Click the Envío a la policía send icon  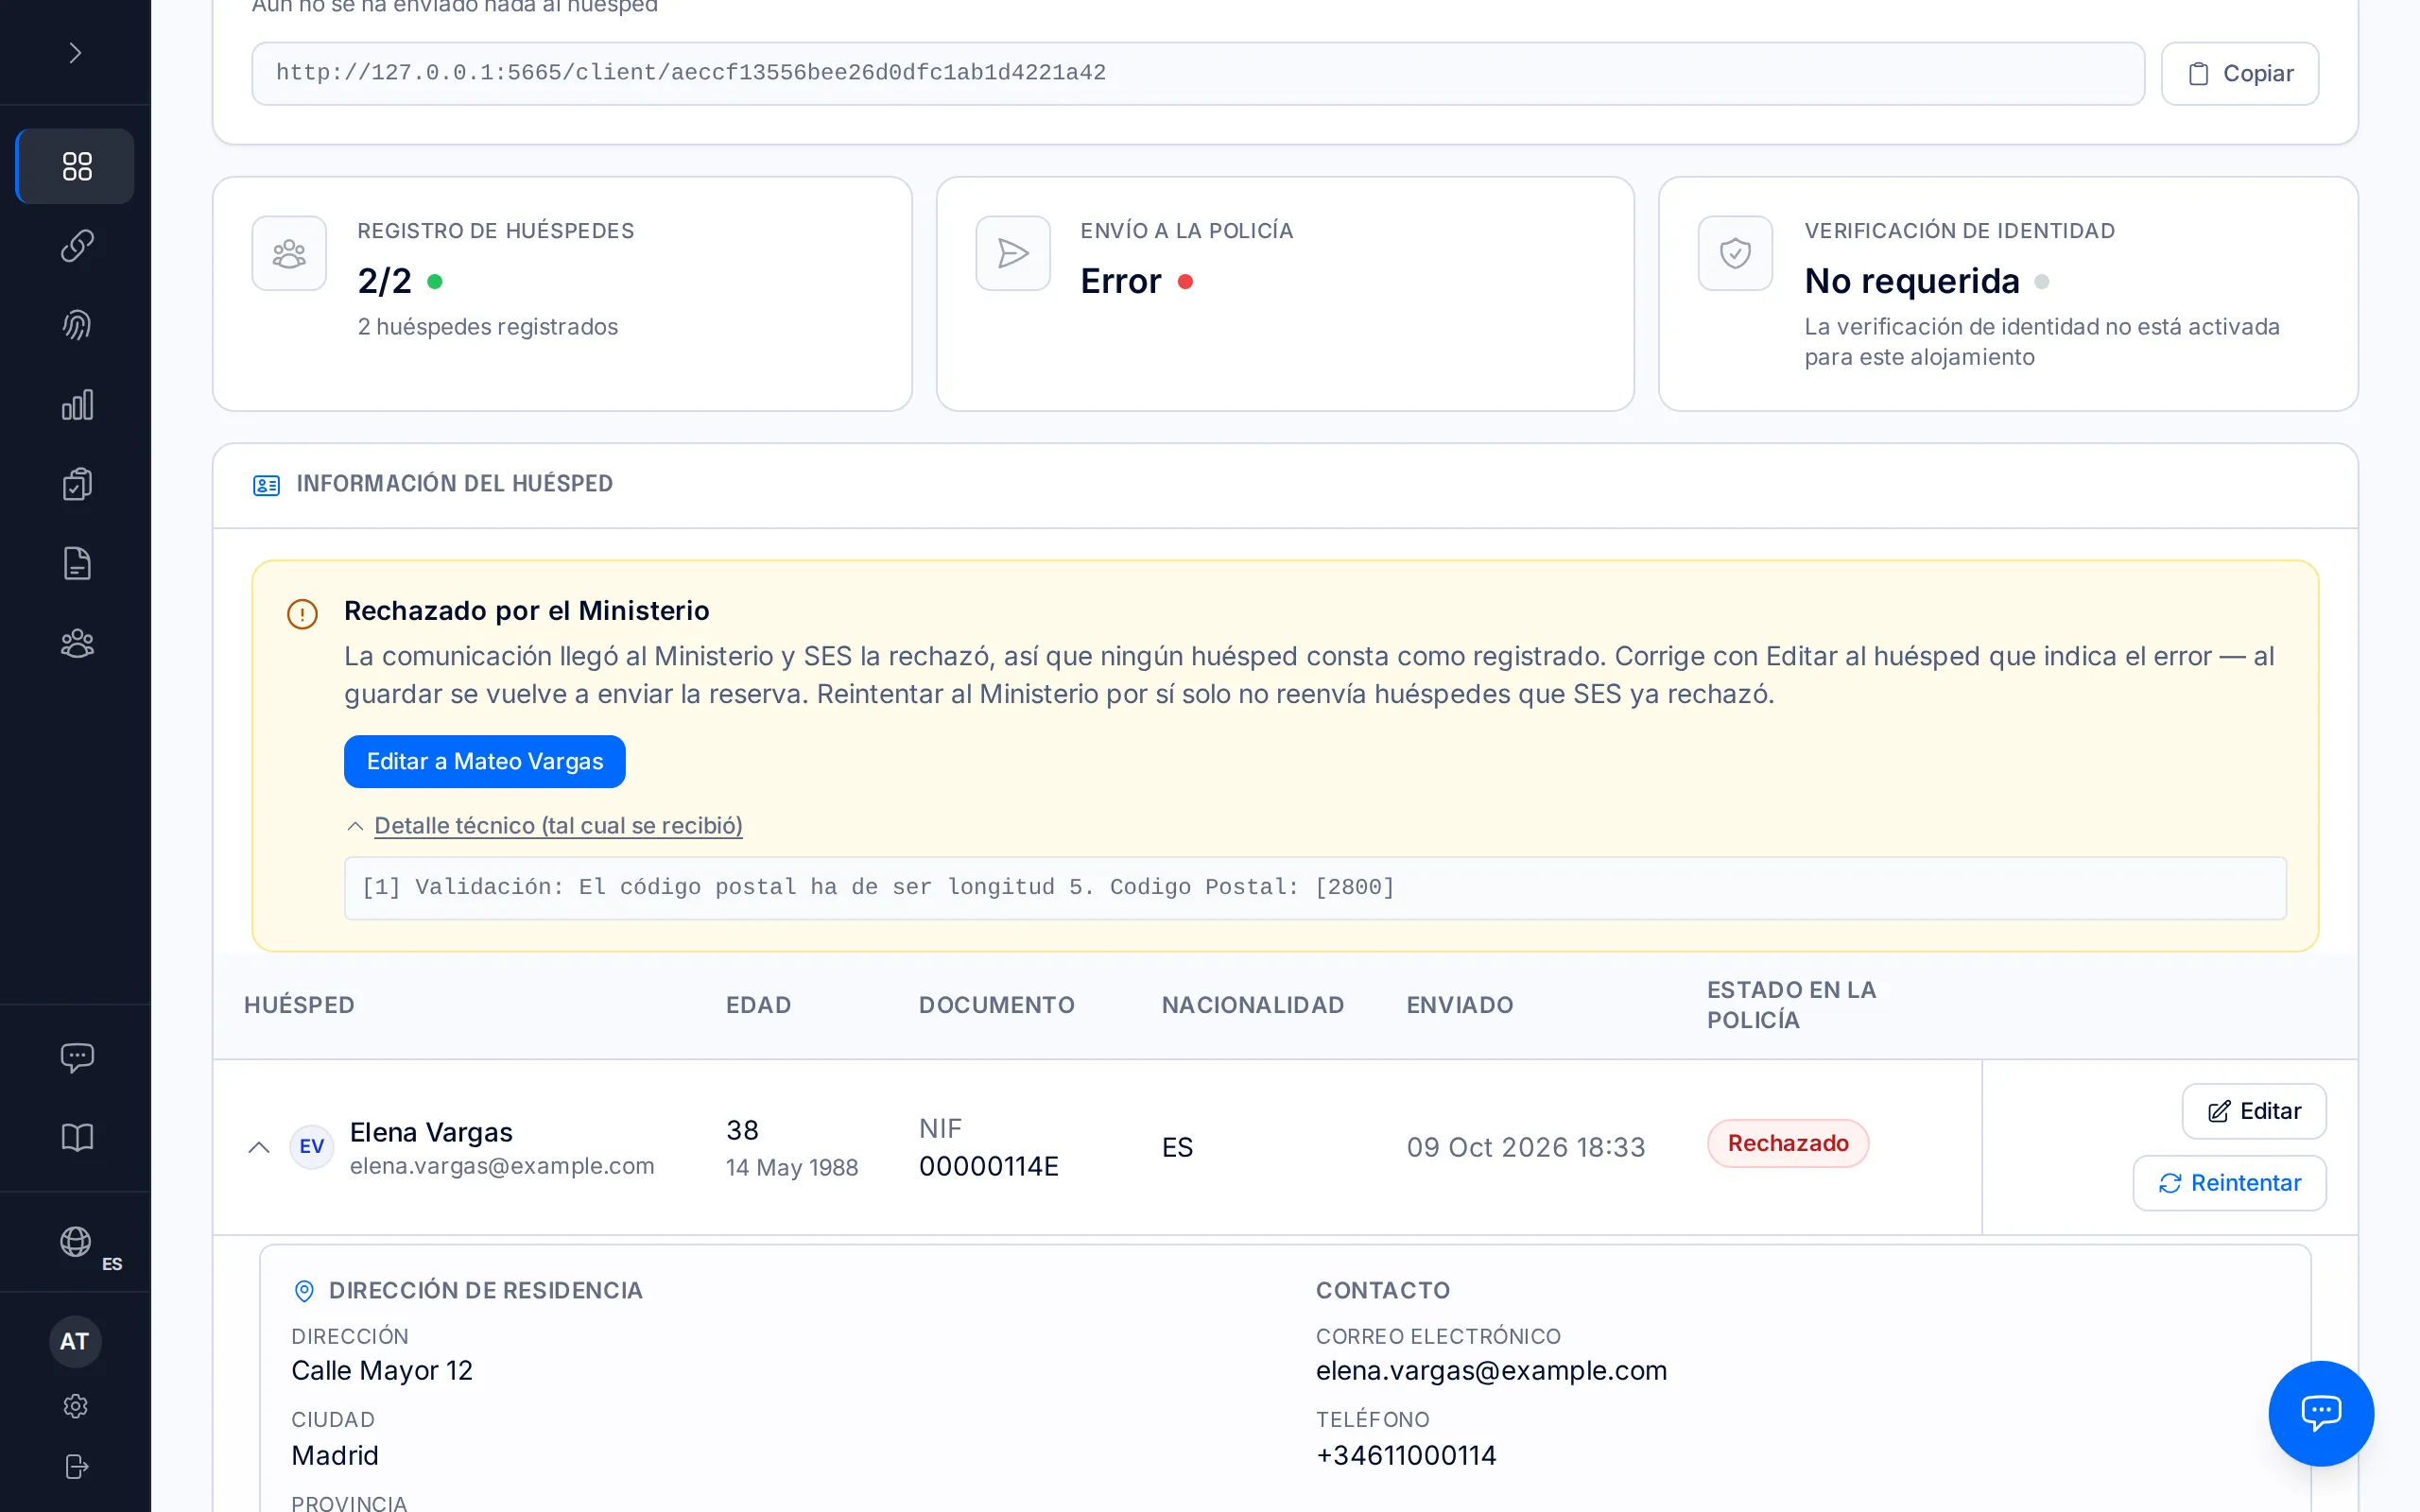click(1012, 253)
